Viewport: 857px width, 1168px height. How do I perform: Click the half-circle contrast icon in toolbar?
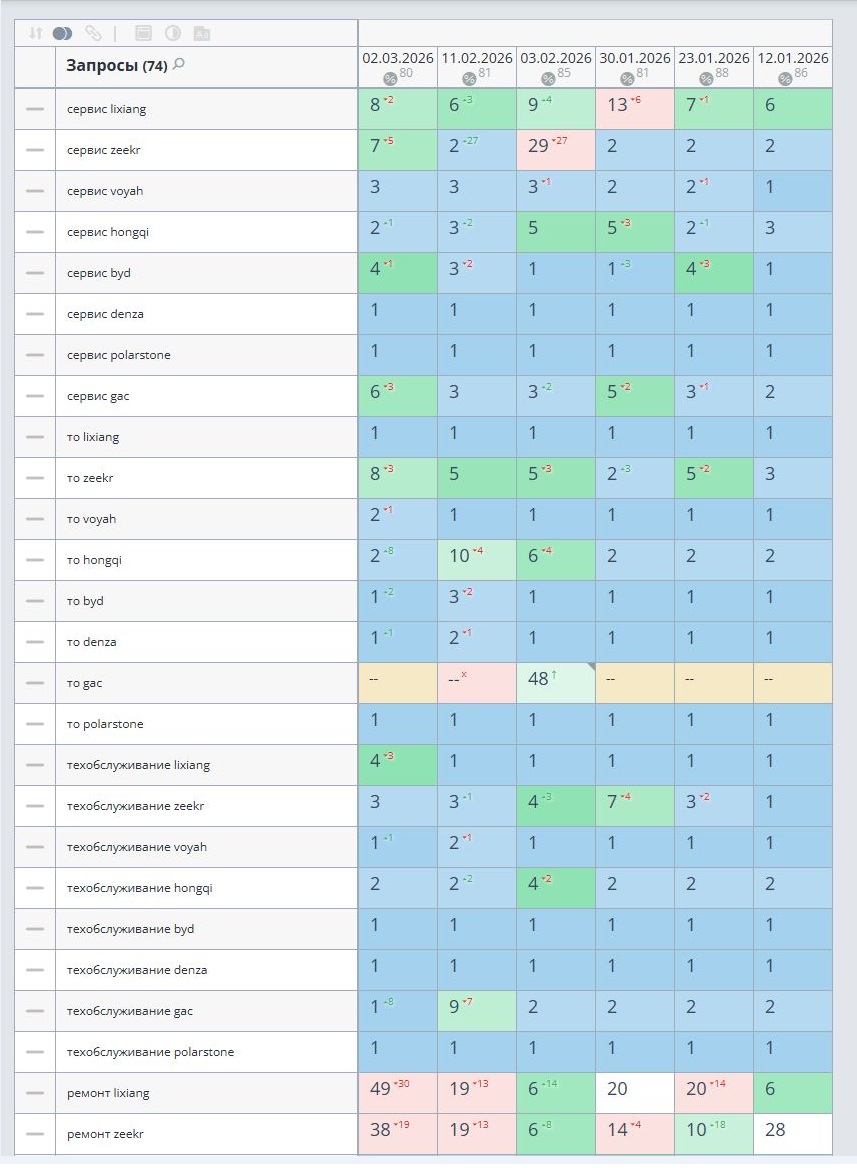(x=172, y=33)
